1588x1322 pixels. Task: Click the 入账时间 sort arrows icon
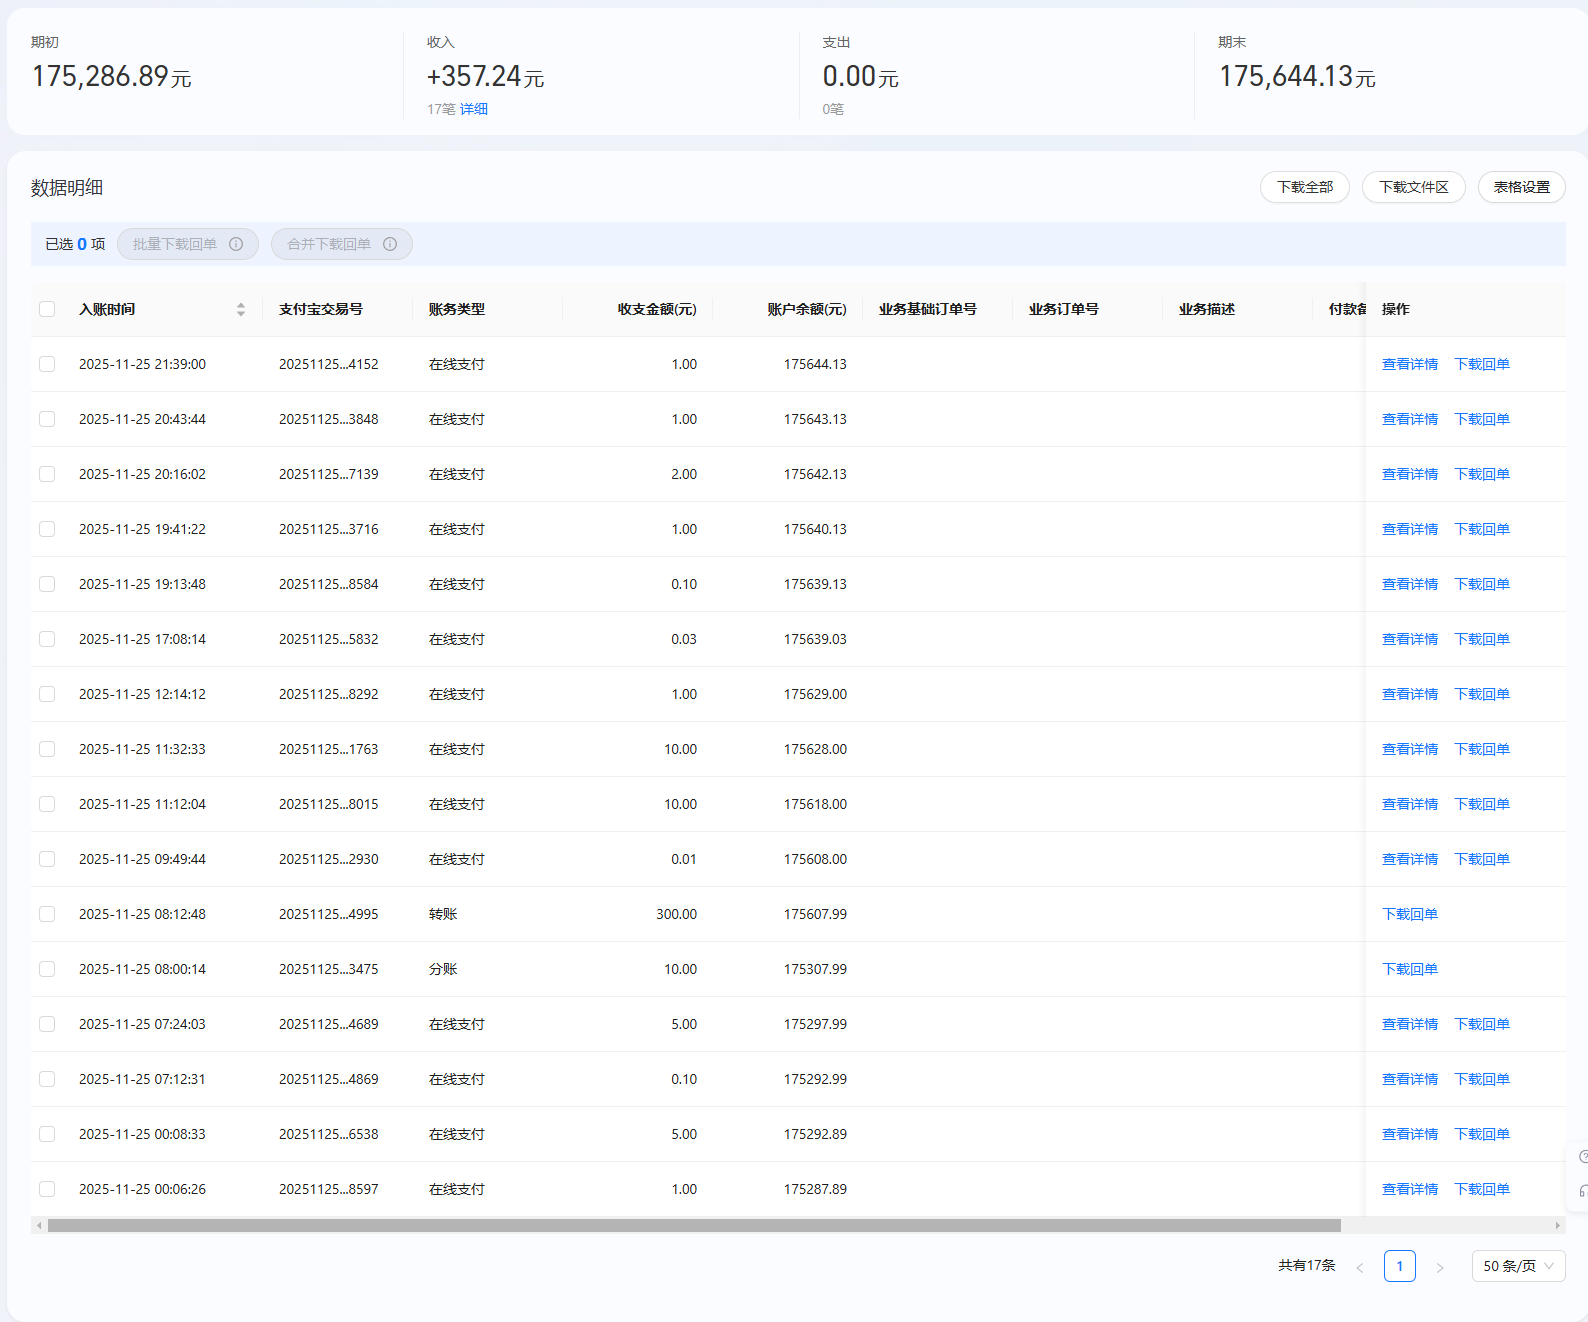point(241,310)
